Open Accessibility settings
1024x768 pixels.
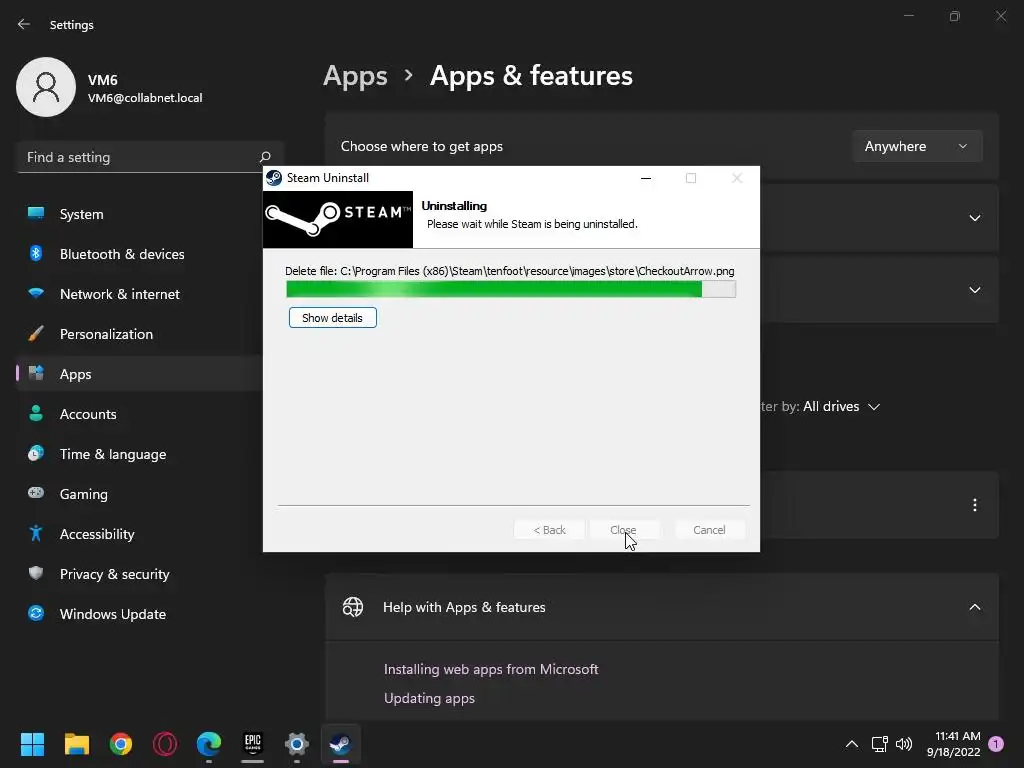[x=140, y=534]
